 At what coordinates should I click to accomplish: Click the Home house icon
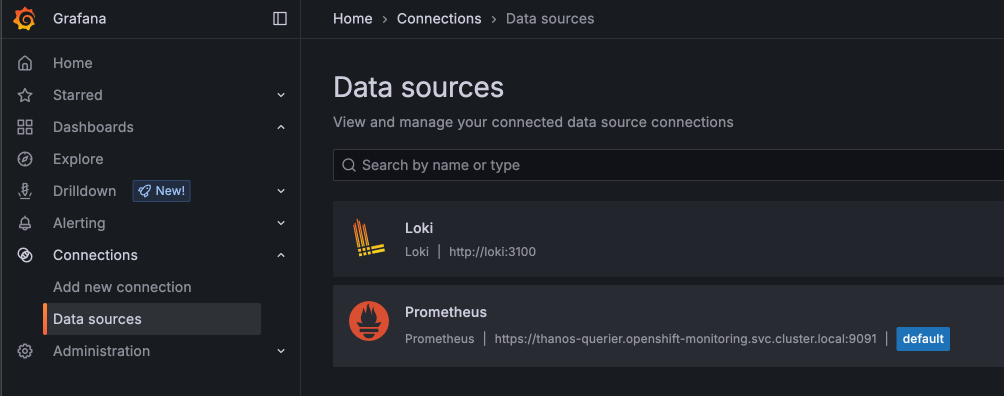click(x=25, y=63)
